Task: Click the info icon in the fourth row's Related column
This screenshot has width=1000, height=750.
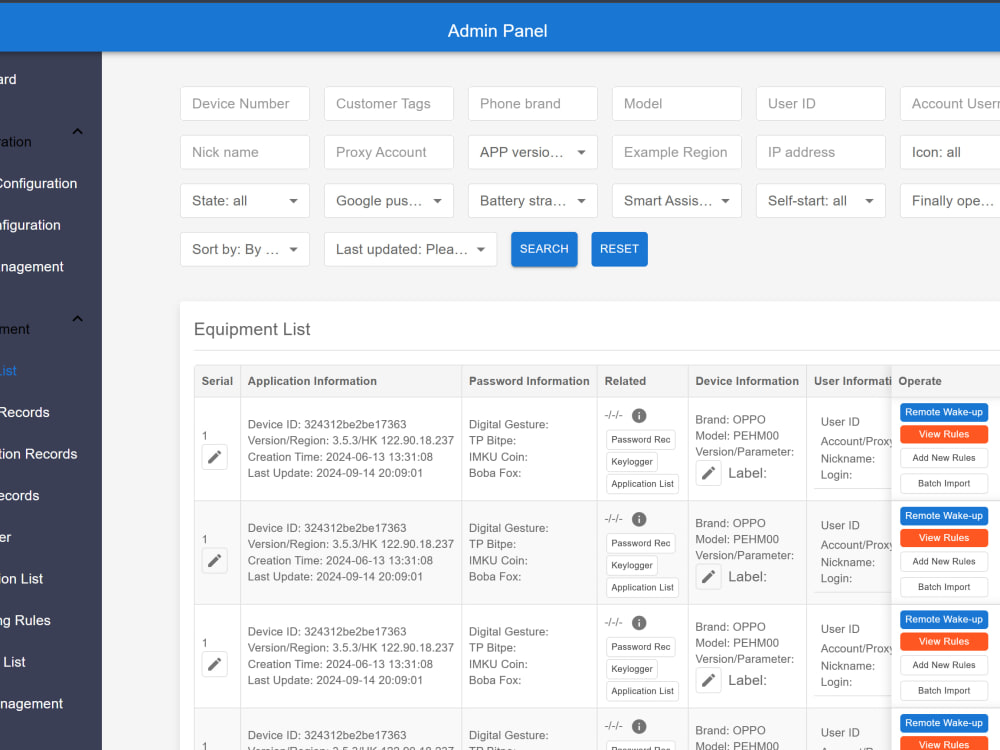Action: (639, 726)
